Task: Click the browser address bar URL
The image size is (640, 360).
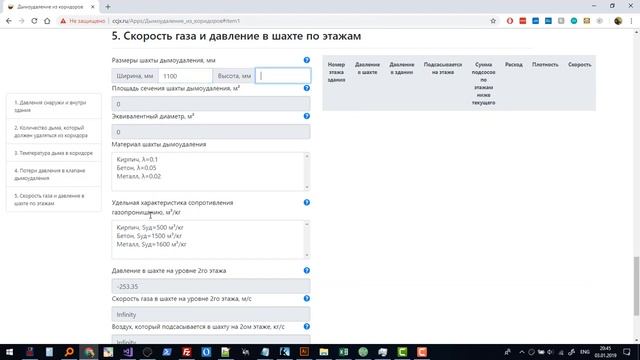Action: pyautogui.click(x=176, y=21)
